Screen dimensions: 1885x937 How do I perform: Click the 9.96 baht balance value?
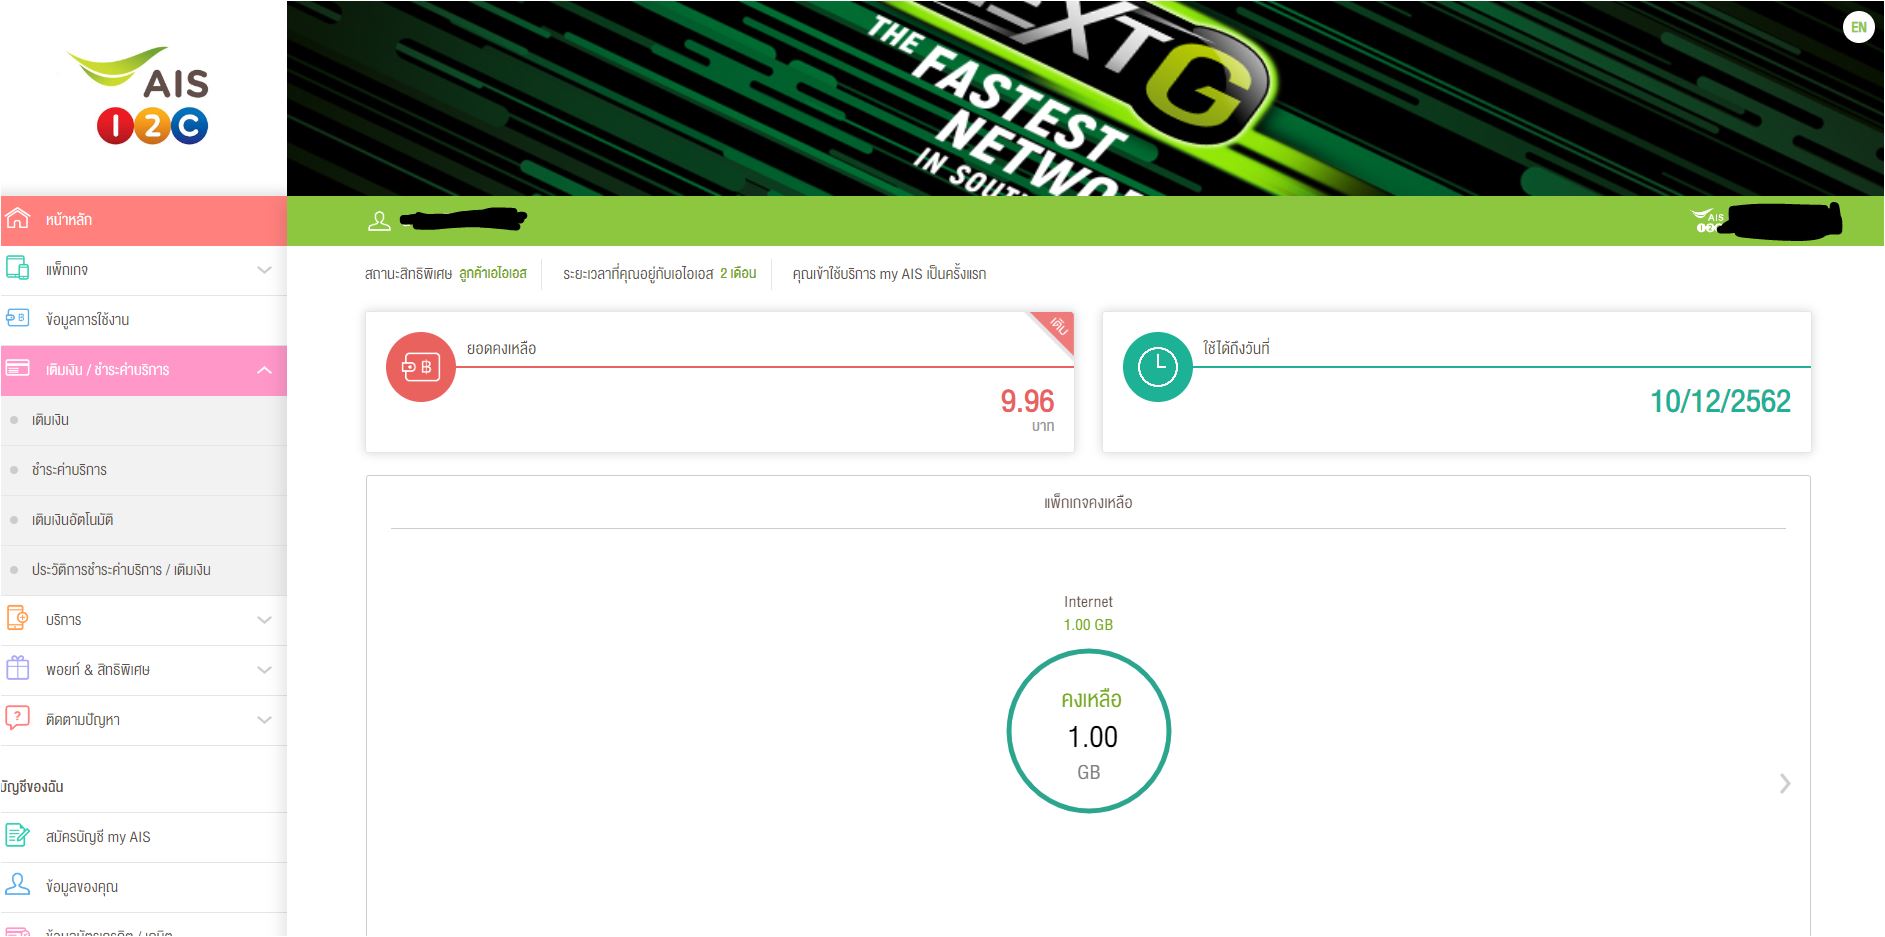point(1027,401)
